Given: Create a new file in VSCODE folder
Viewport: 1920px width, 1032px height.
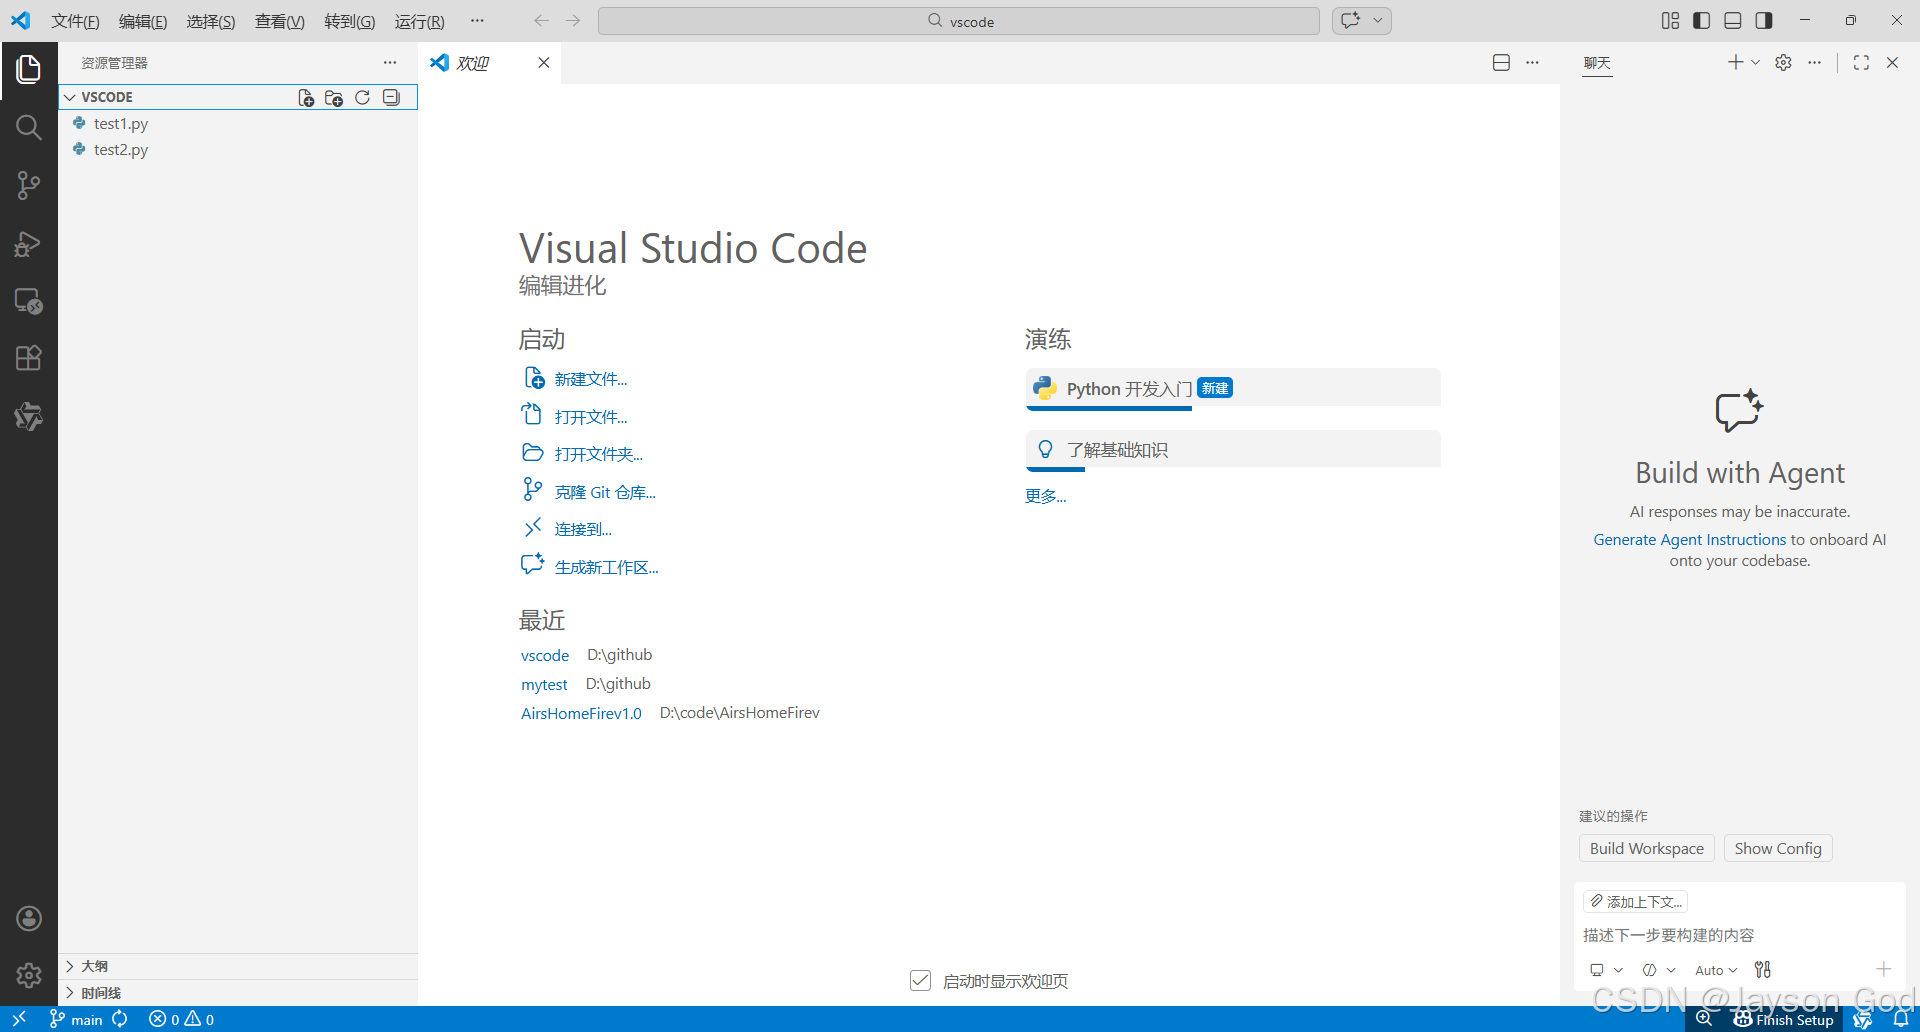Looking at the screenshot, I should point(306,97).
